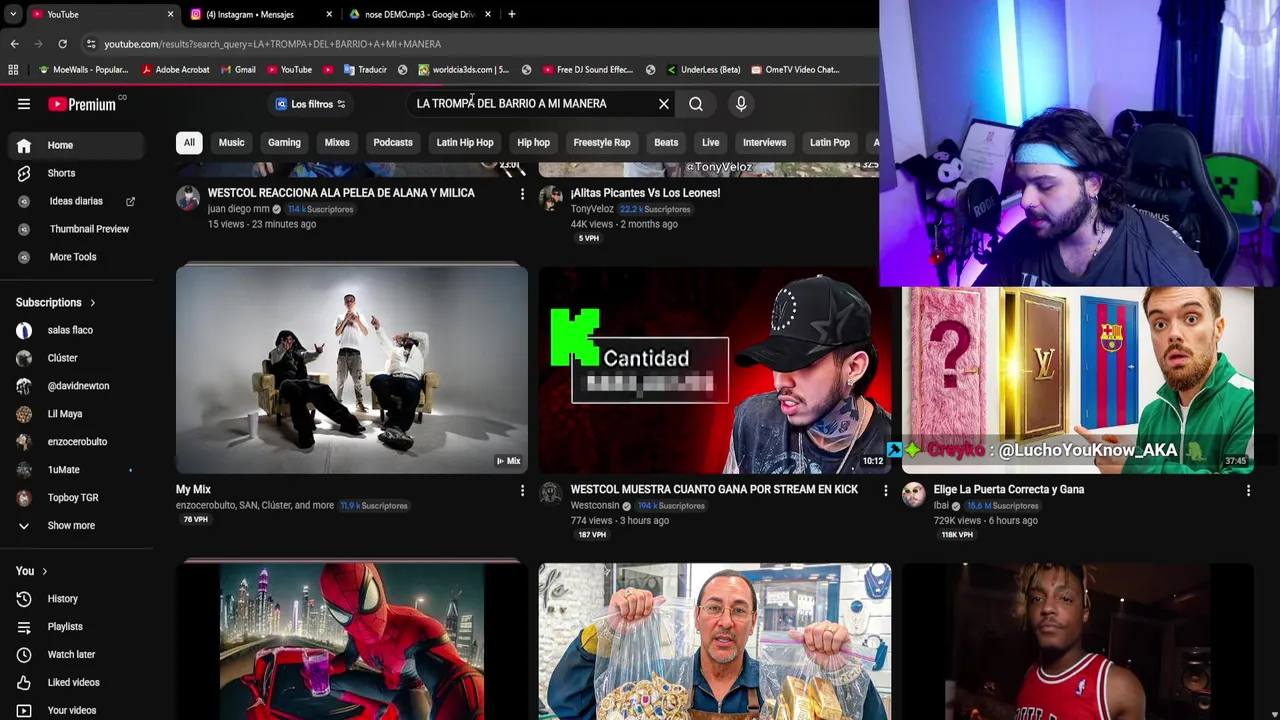Open Adobe Acrobat bookmark

[x=176, y=70]
